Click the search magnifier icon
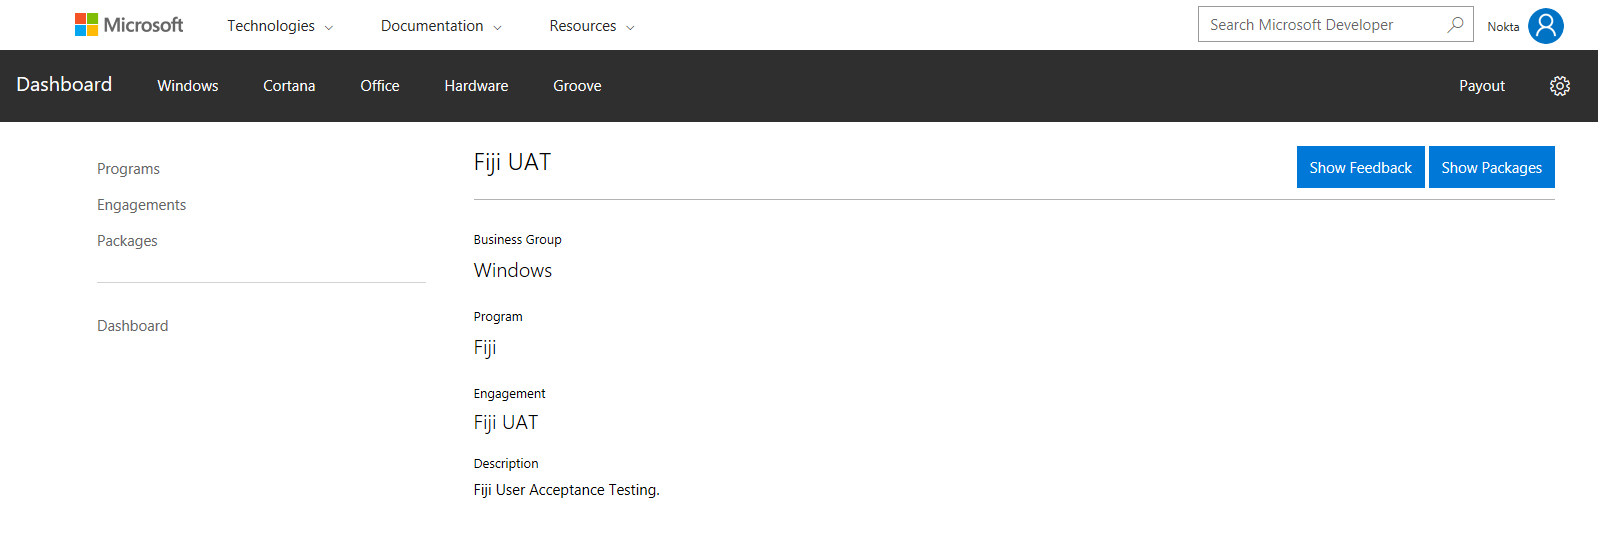This screenshot has width=1598, height=555. point(1455,24)
